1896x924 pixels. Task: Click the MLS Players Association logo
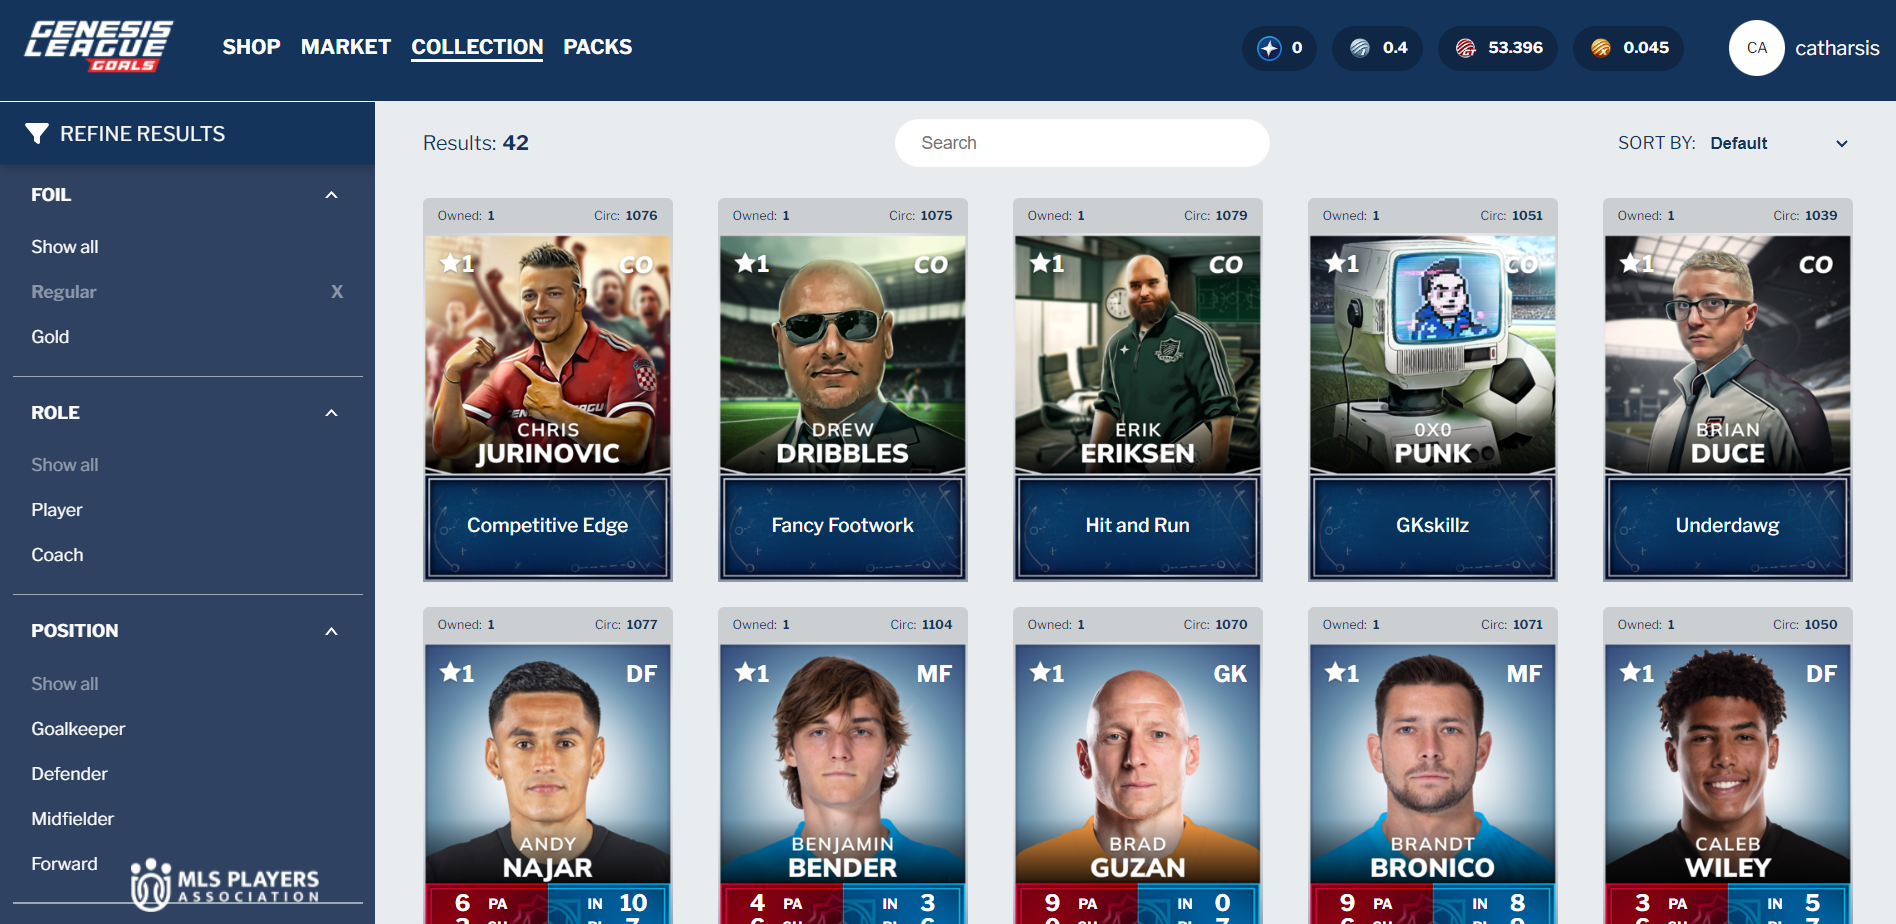(225, 884)
